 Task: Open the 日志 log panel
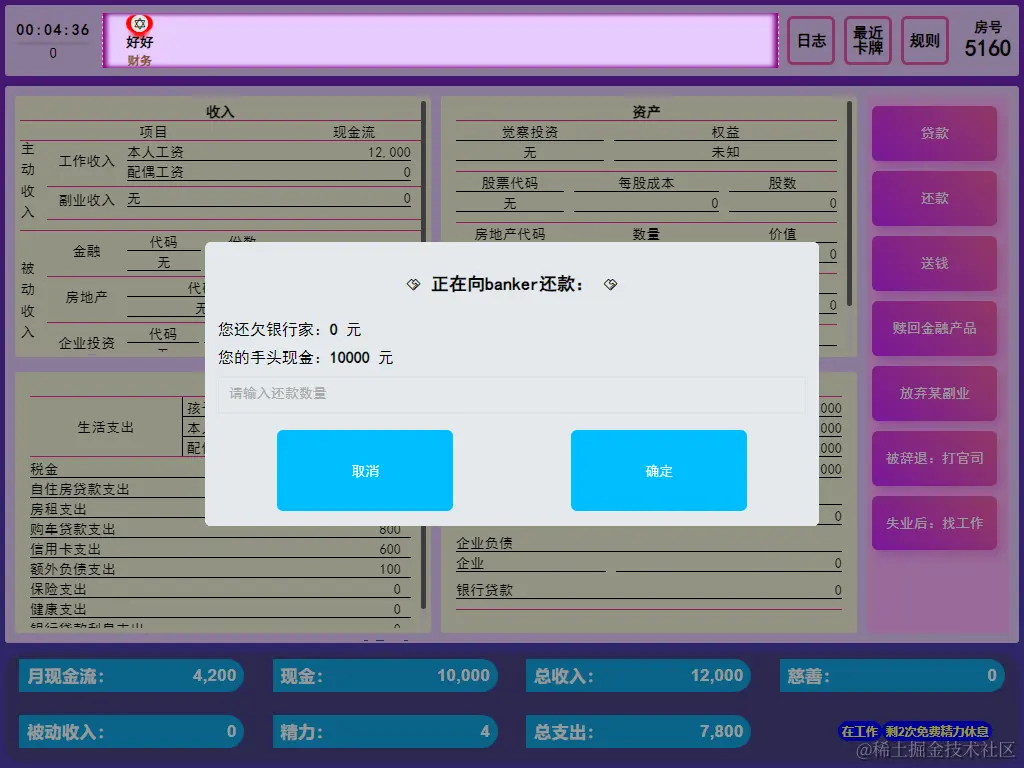tap(811, 41)
